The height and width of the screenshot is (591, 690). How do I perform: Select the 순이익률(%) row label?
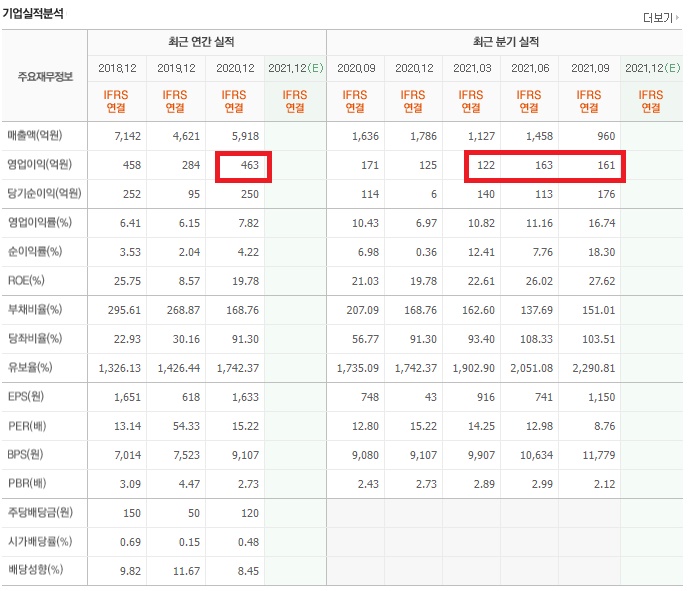(35, 252)
